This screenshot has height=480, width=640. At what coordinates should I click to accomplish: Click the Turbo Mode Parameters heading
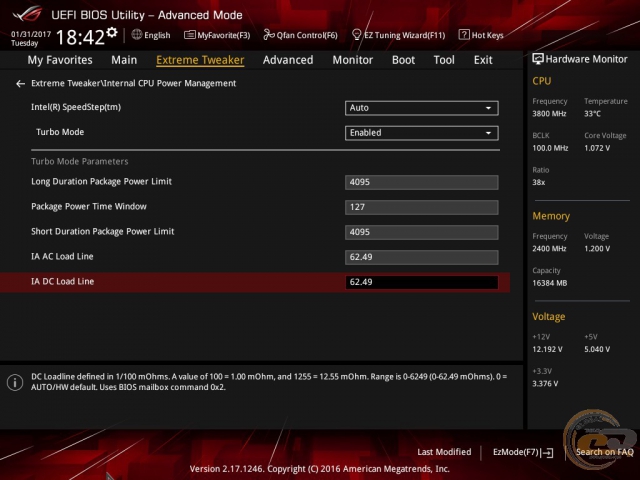click(x=80, y=162)
